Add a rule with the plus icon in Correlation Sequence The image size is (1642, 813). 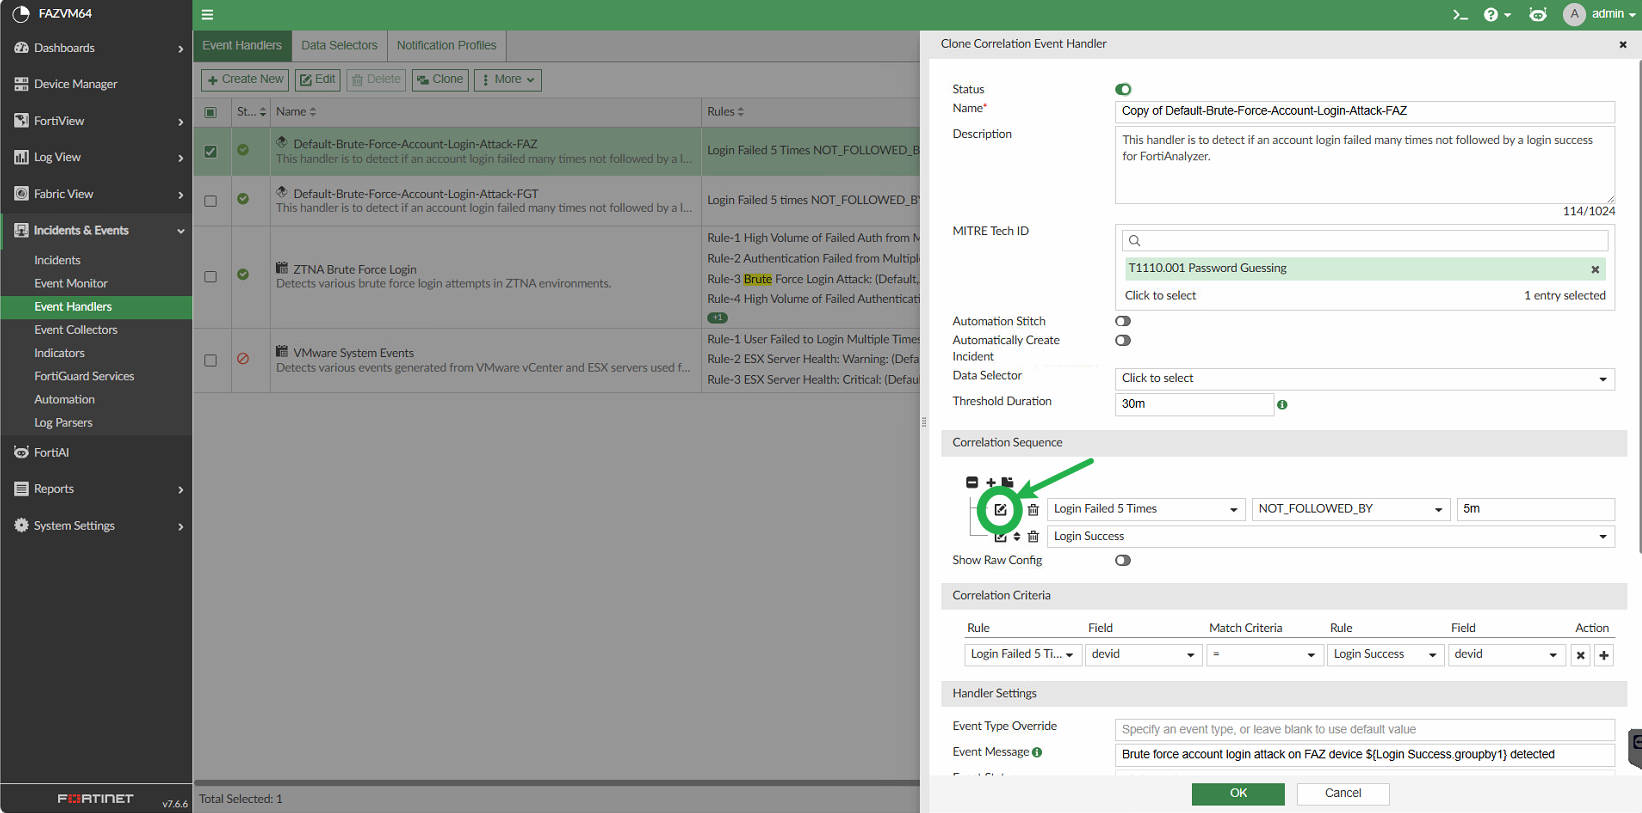coord(990,482)
